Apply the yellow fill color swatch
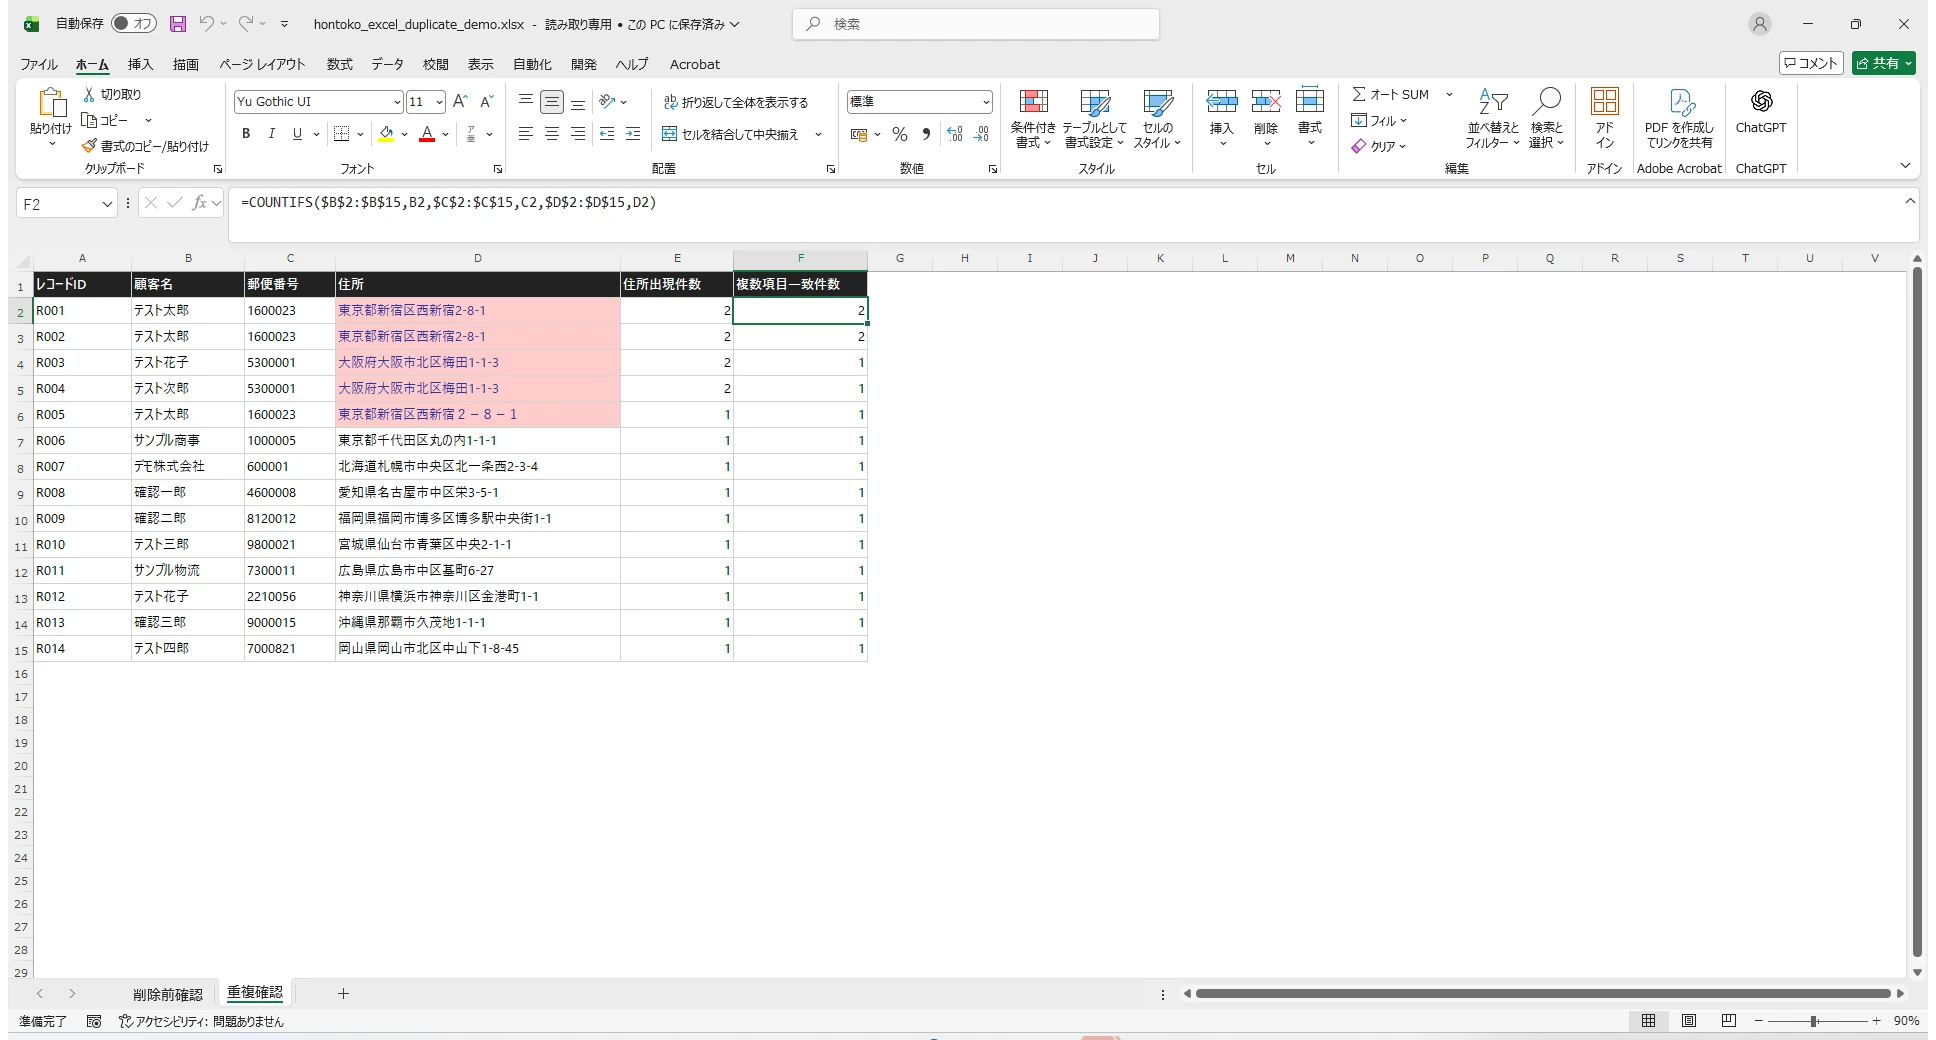 click(386, 134)
